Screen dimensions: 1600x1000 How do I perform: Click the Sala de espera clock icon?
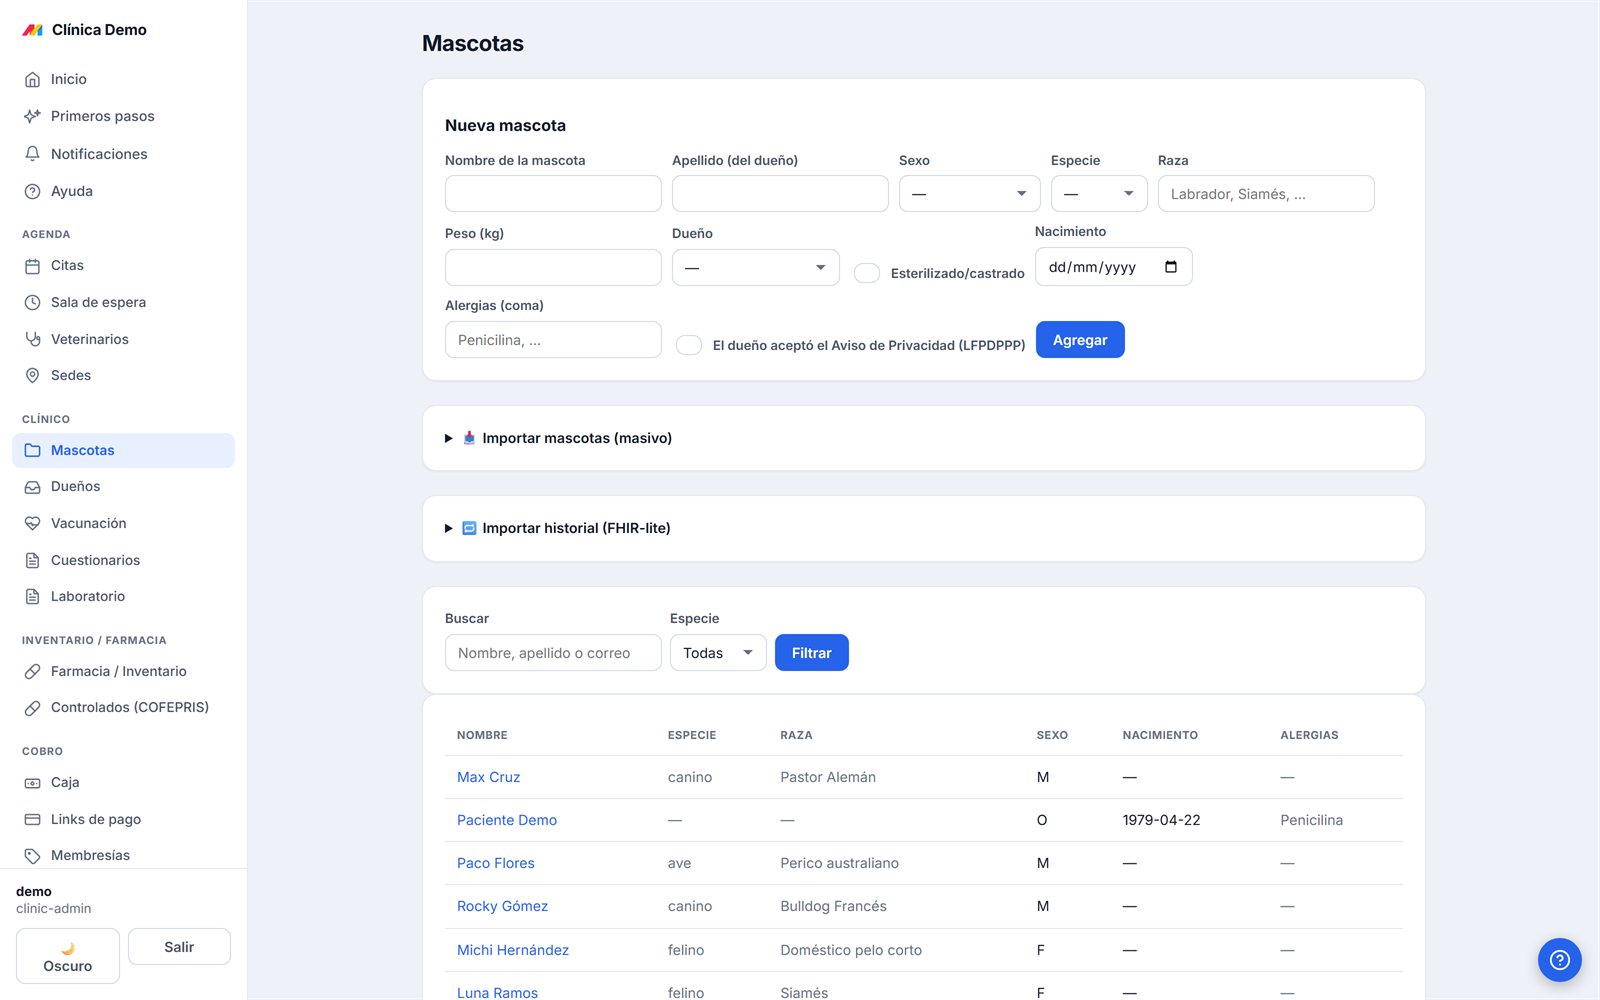[32, 302]
